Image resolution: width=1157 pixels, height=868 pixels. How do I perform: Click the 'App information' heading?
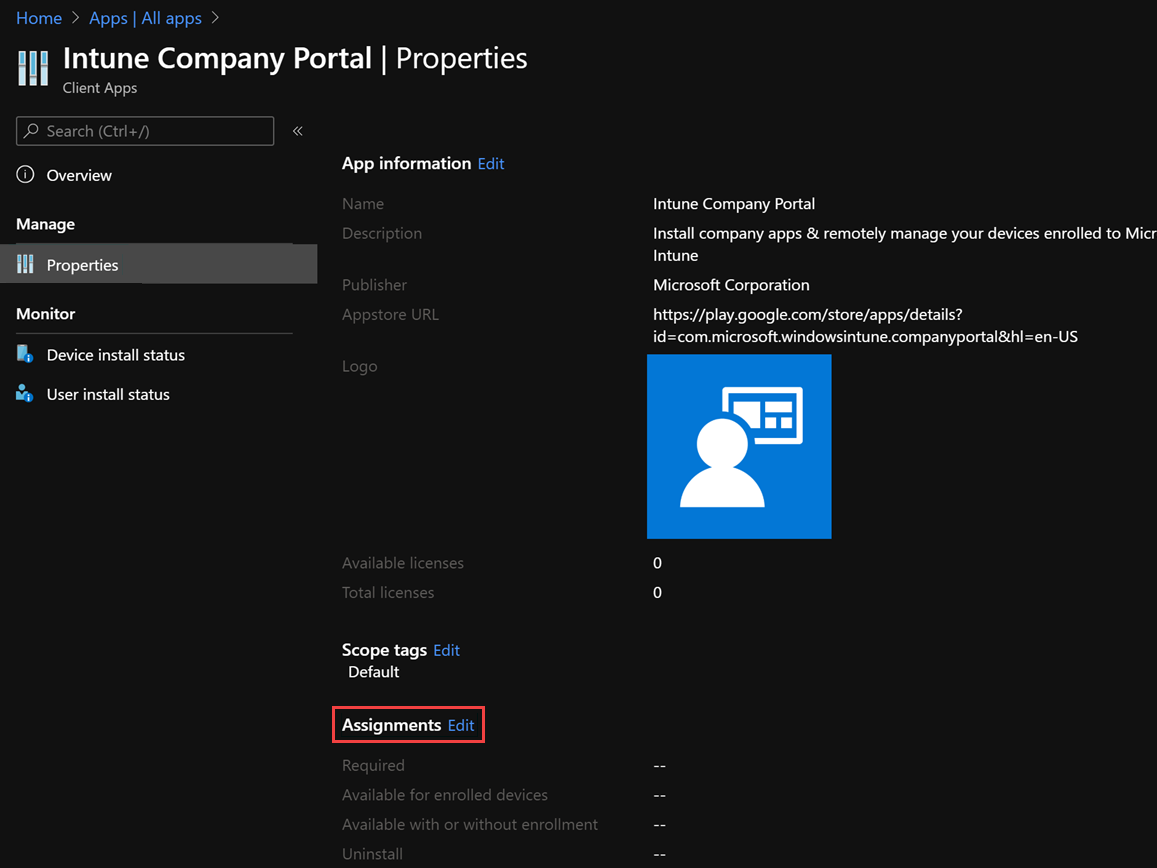click(x=407, y=164)
